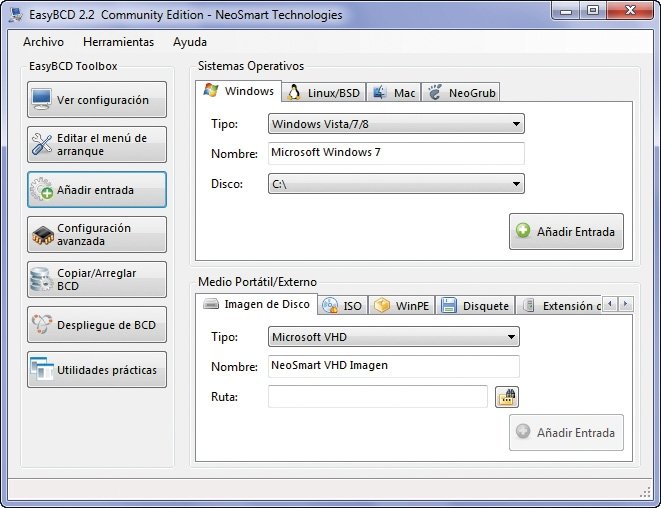The height and width of the screenshot is (508, 661).
Task: Click the monitor icon on Ver configuración
Action: click(x=42, y=99)
